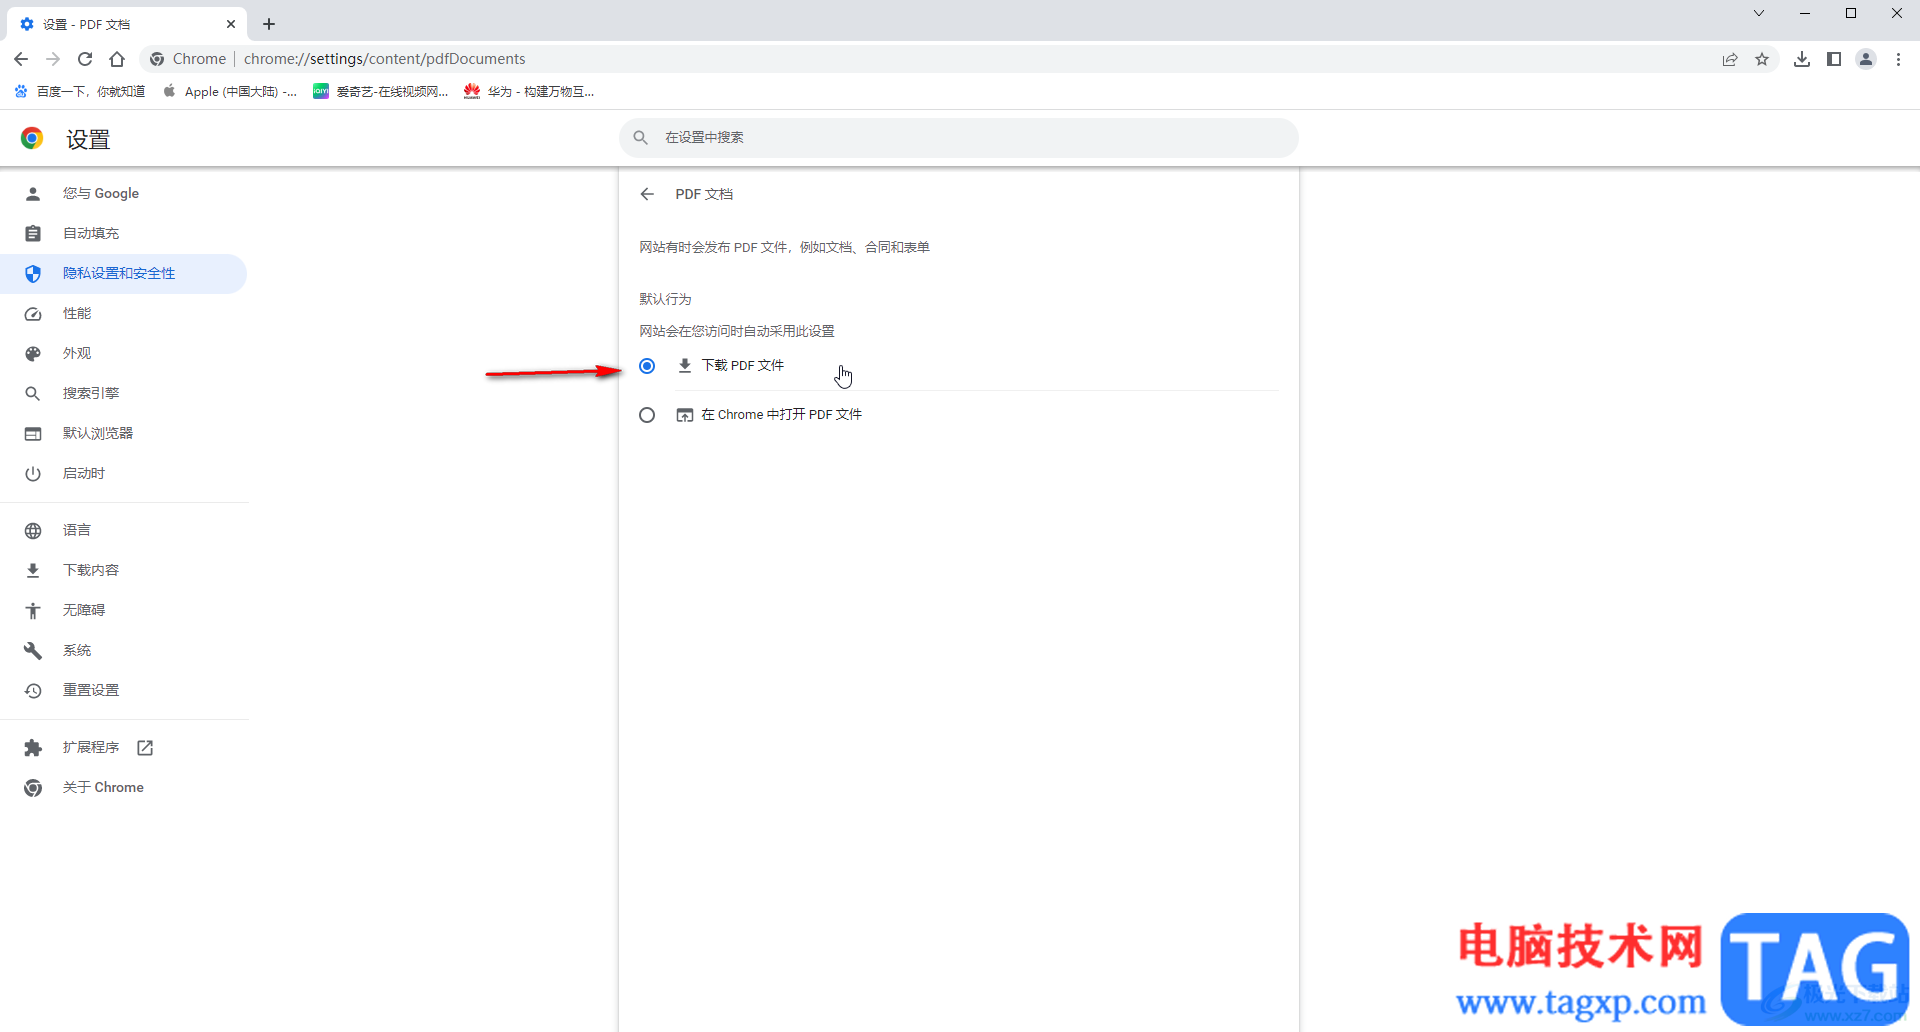Open 华为 bookmark
Image resolution: width=1920 pixels, height=1032 pixels.
tap(529, 91)
